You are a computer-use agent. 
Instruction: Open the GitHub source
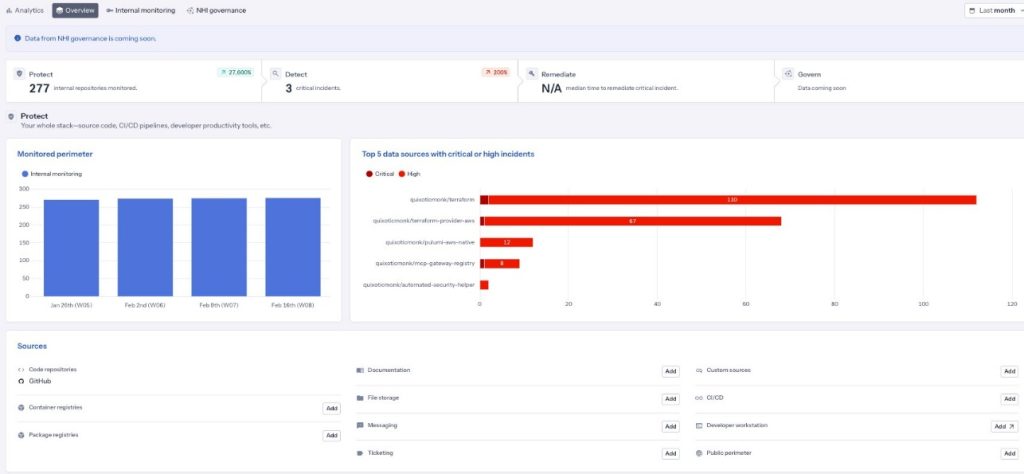point(40,381)
